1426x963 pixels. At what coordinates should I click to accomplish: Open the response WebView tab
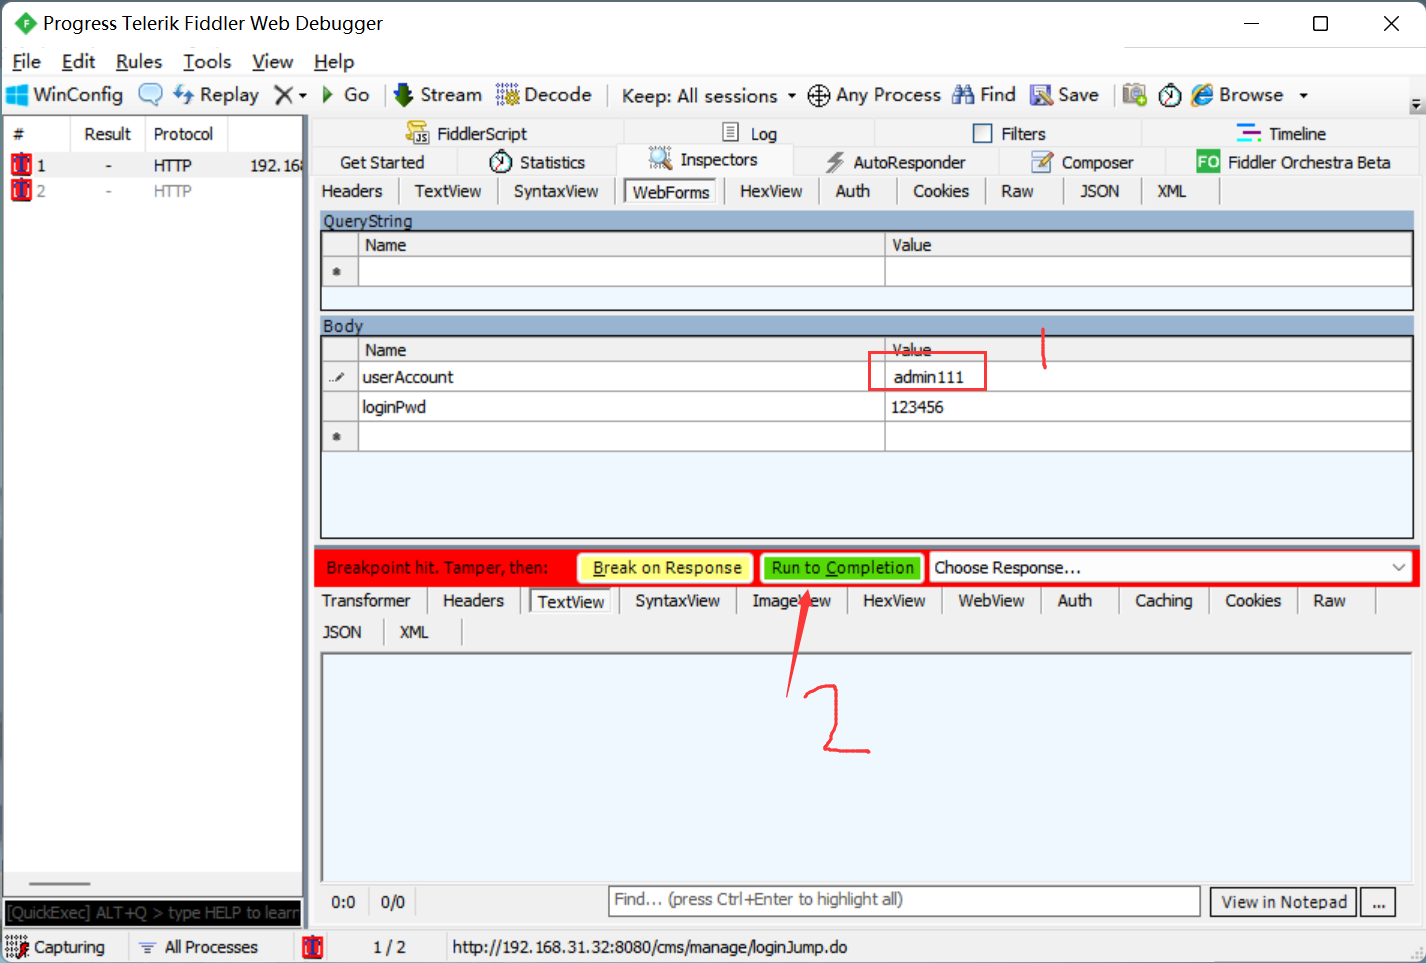pyautogui.click(x=991, y=600)
